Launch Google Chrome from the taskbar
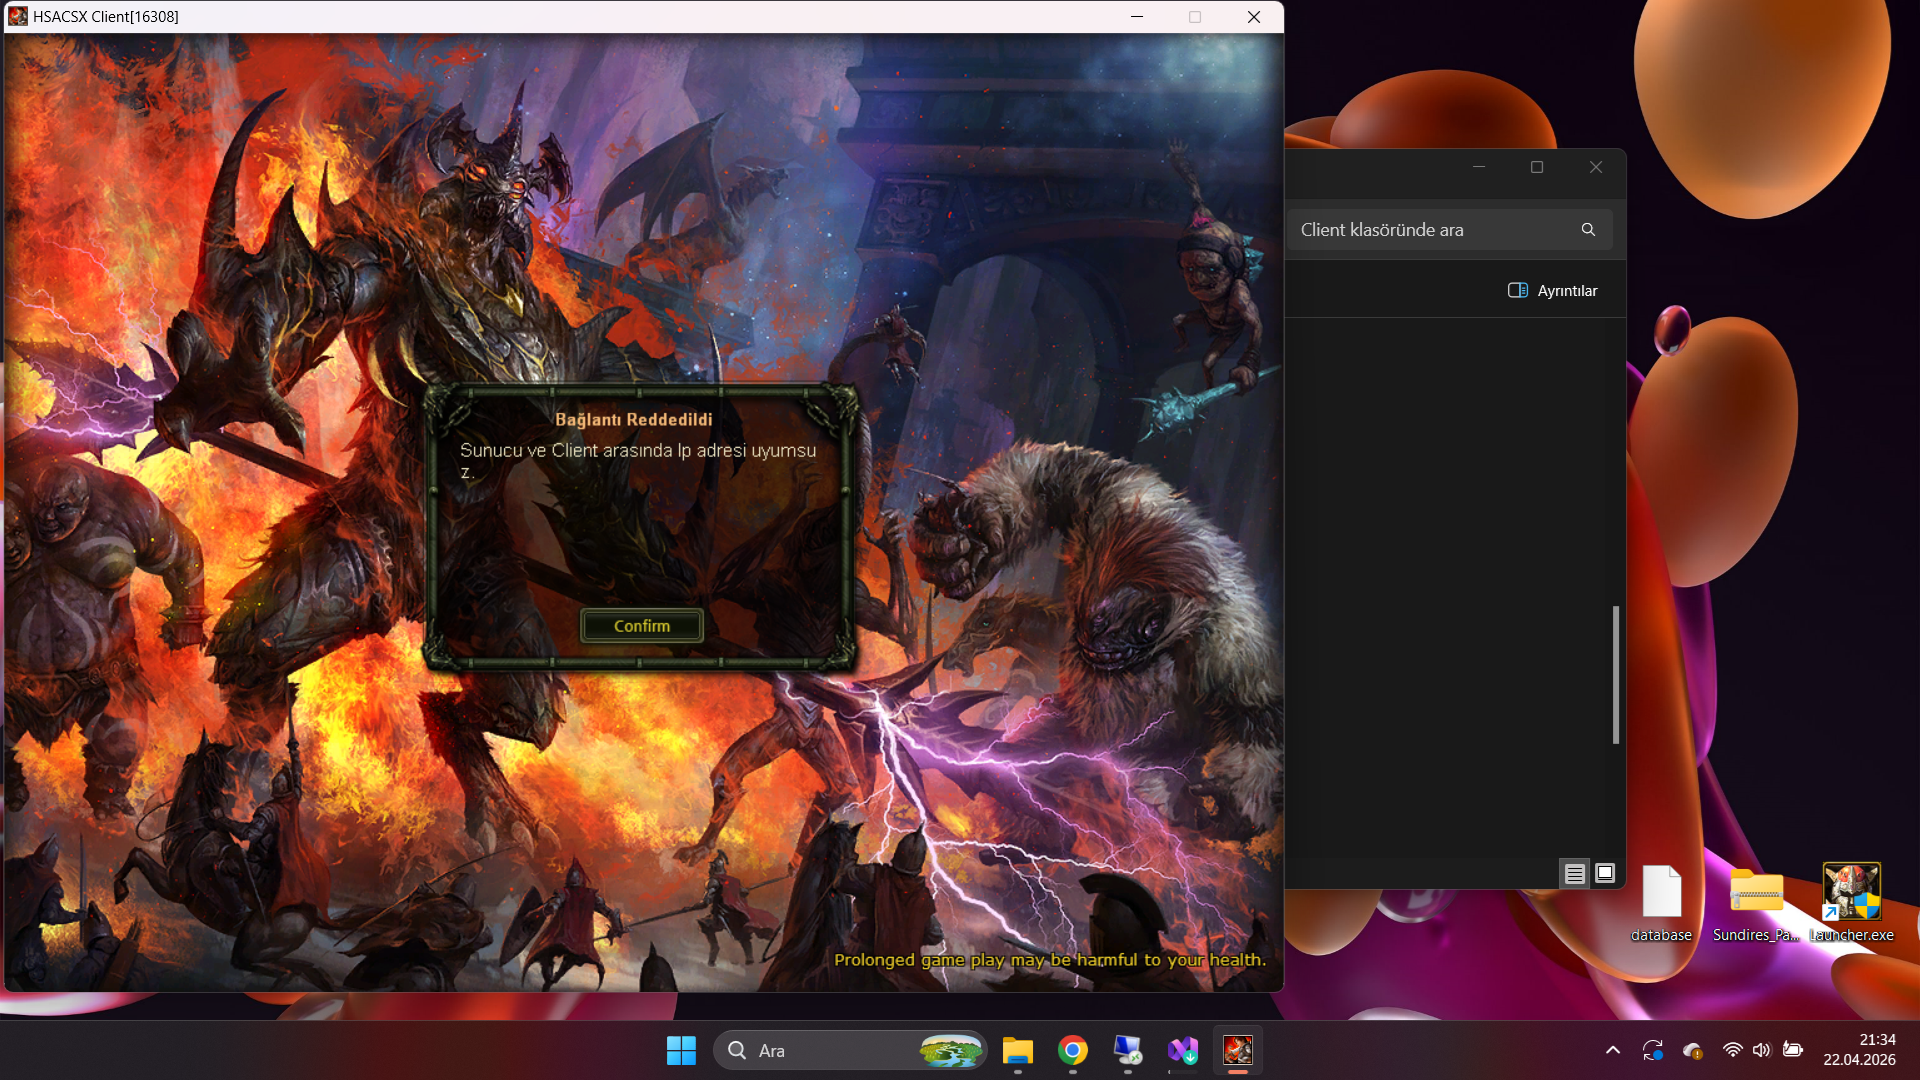Screen dimensions: 1920x1080 tap(1073, 1050)
